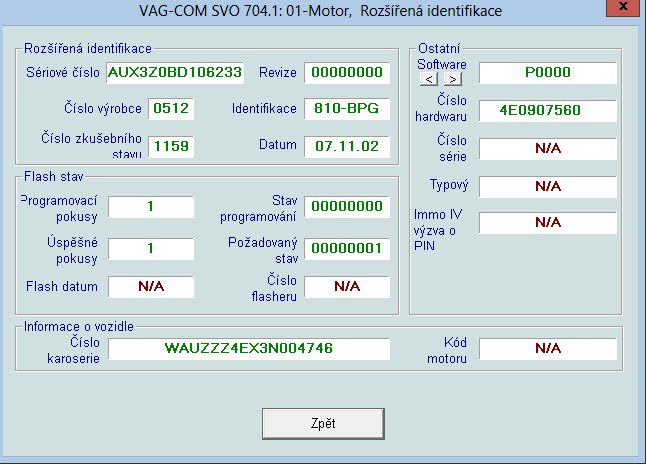Image resolution: width=646 pixels, height=464 pixels.
Task: Click the Číslo hardwaru label
Action: [x=441, y=108]
